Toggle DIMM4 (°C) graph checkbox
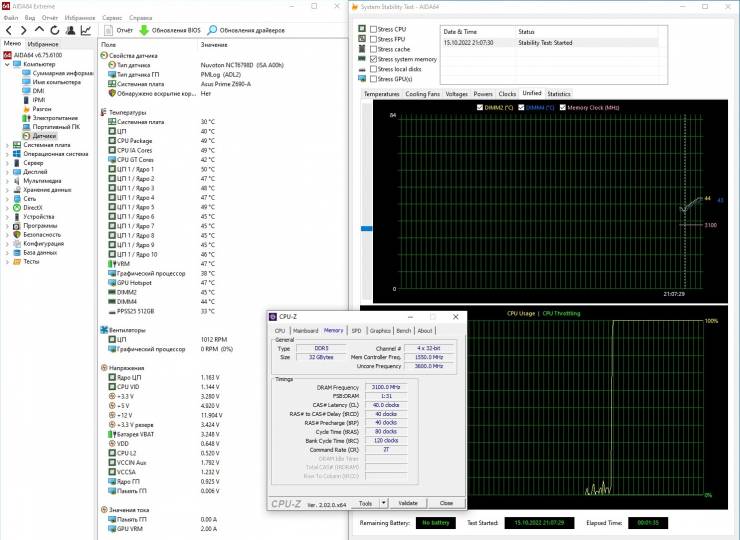The image size is (740, 540). [521, 108]
